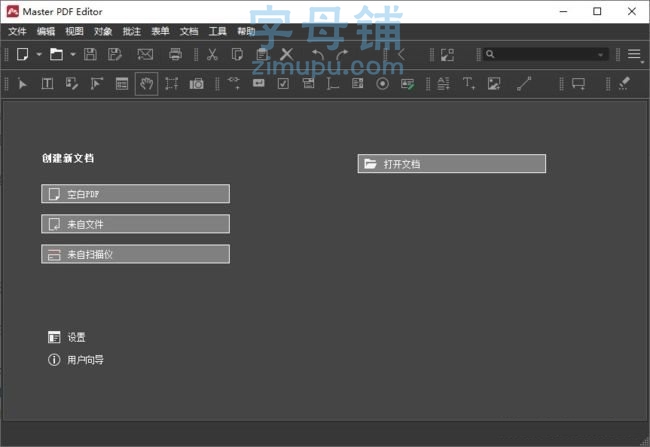Click the print icon

pyautogui.click(x=175, y=54)
